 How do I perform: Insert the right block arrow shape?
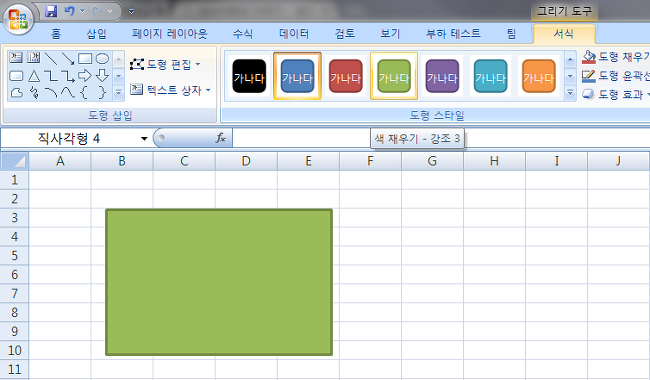click(x=85, y=75)
